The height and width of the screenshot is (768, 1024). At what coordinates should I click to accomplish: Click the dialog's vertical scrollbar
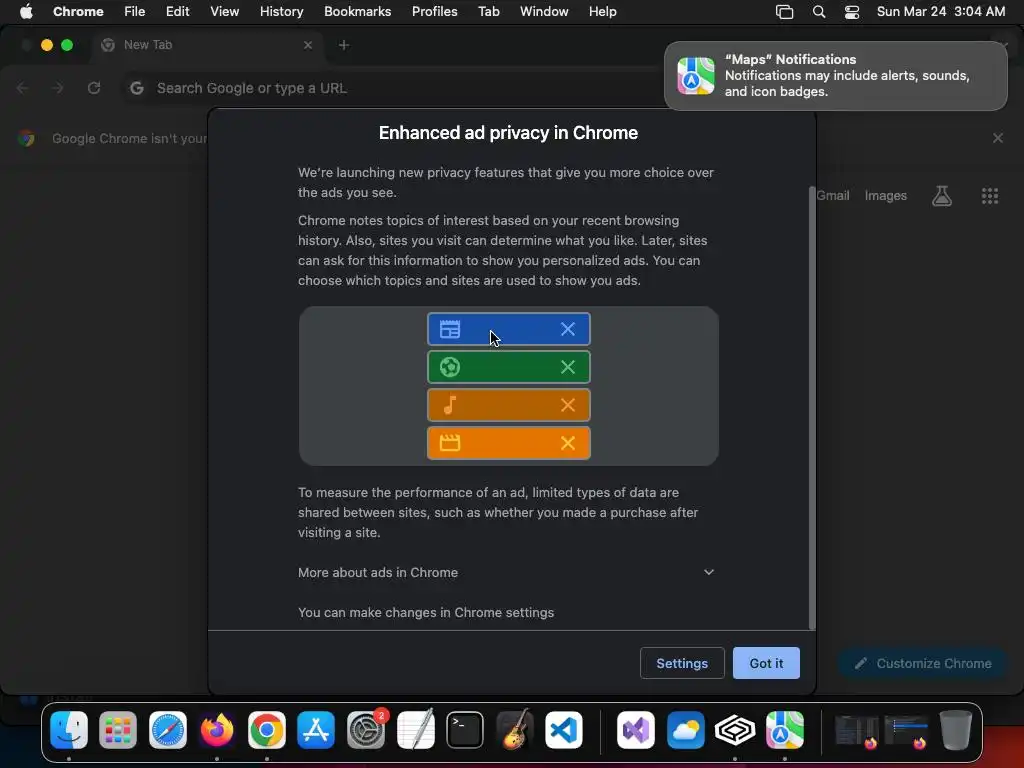tap(812, 408)
